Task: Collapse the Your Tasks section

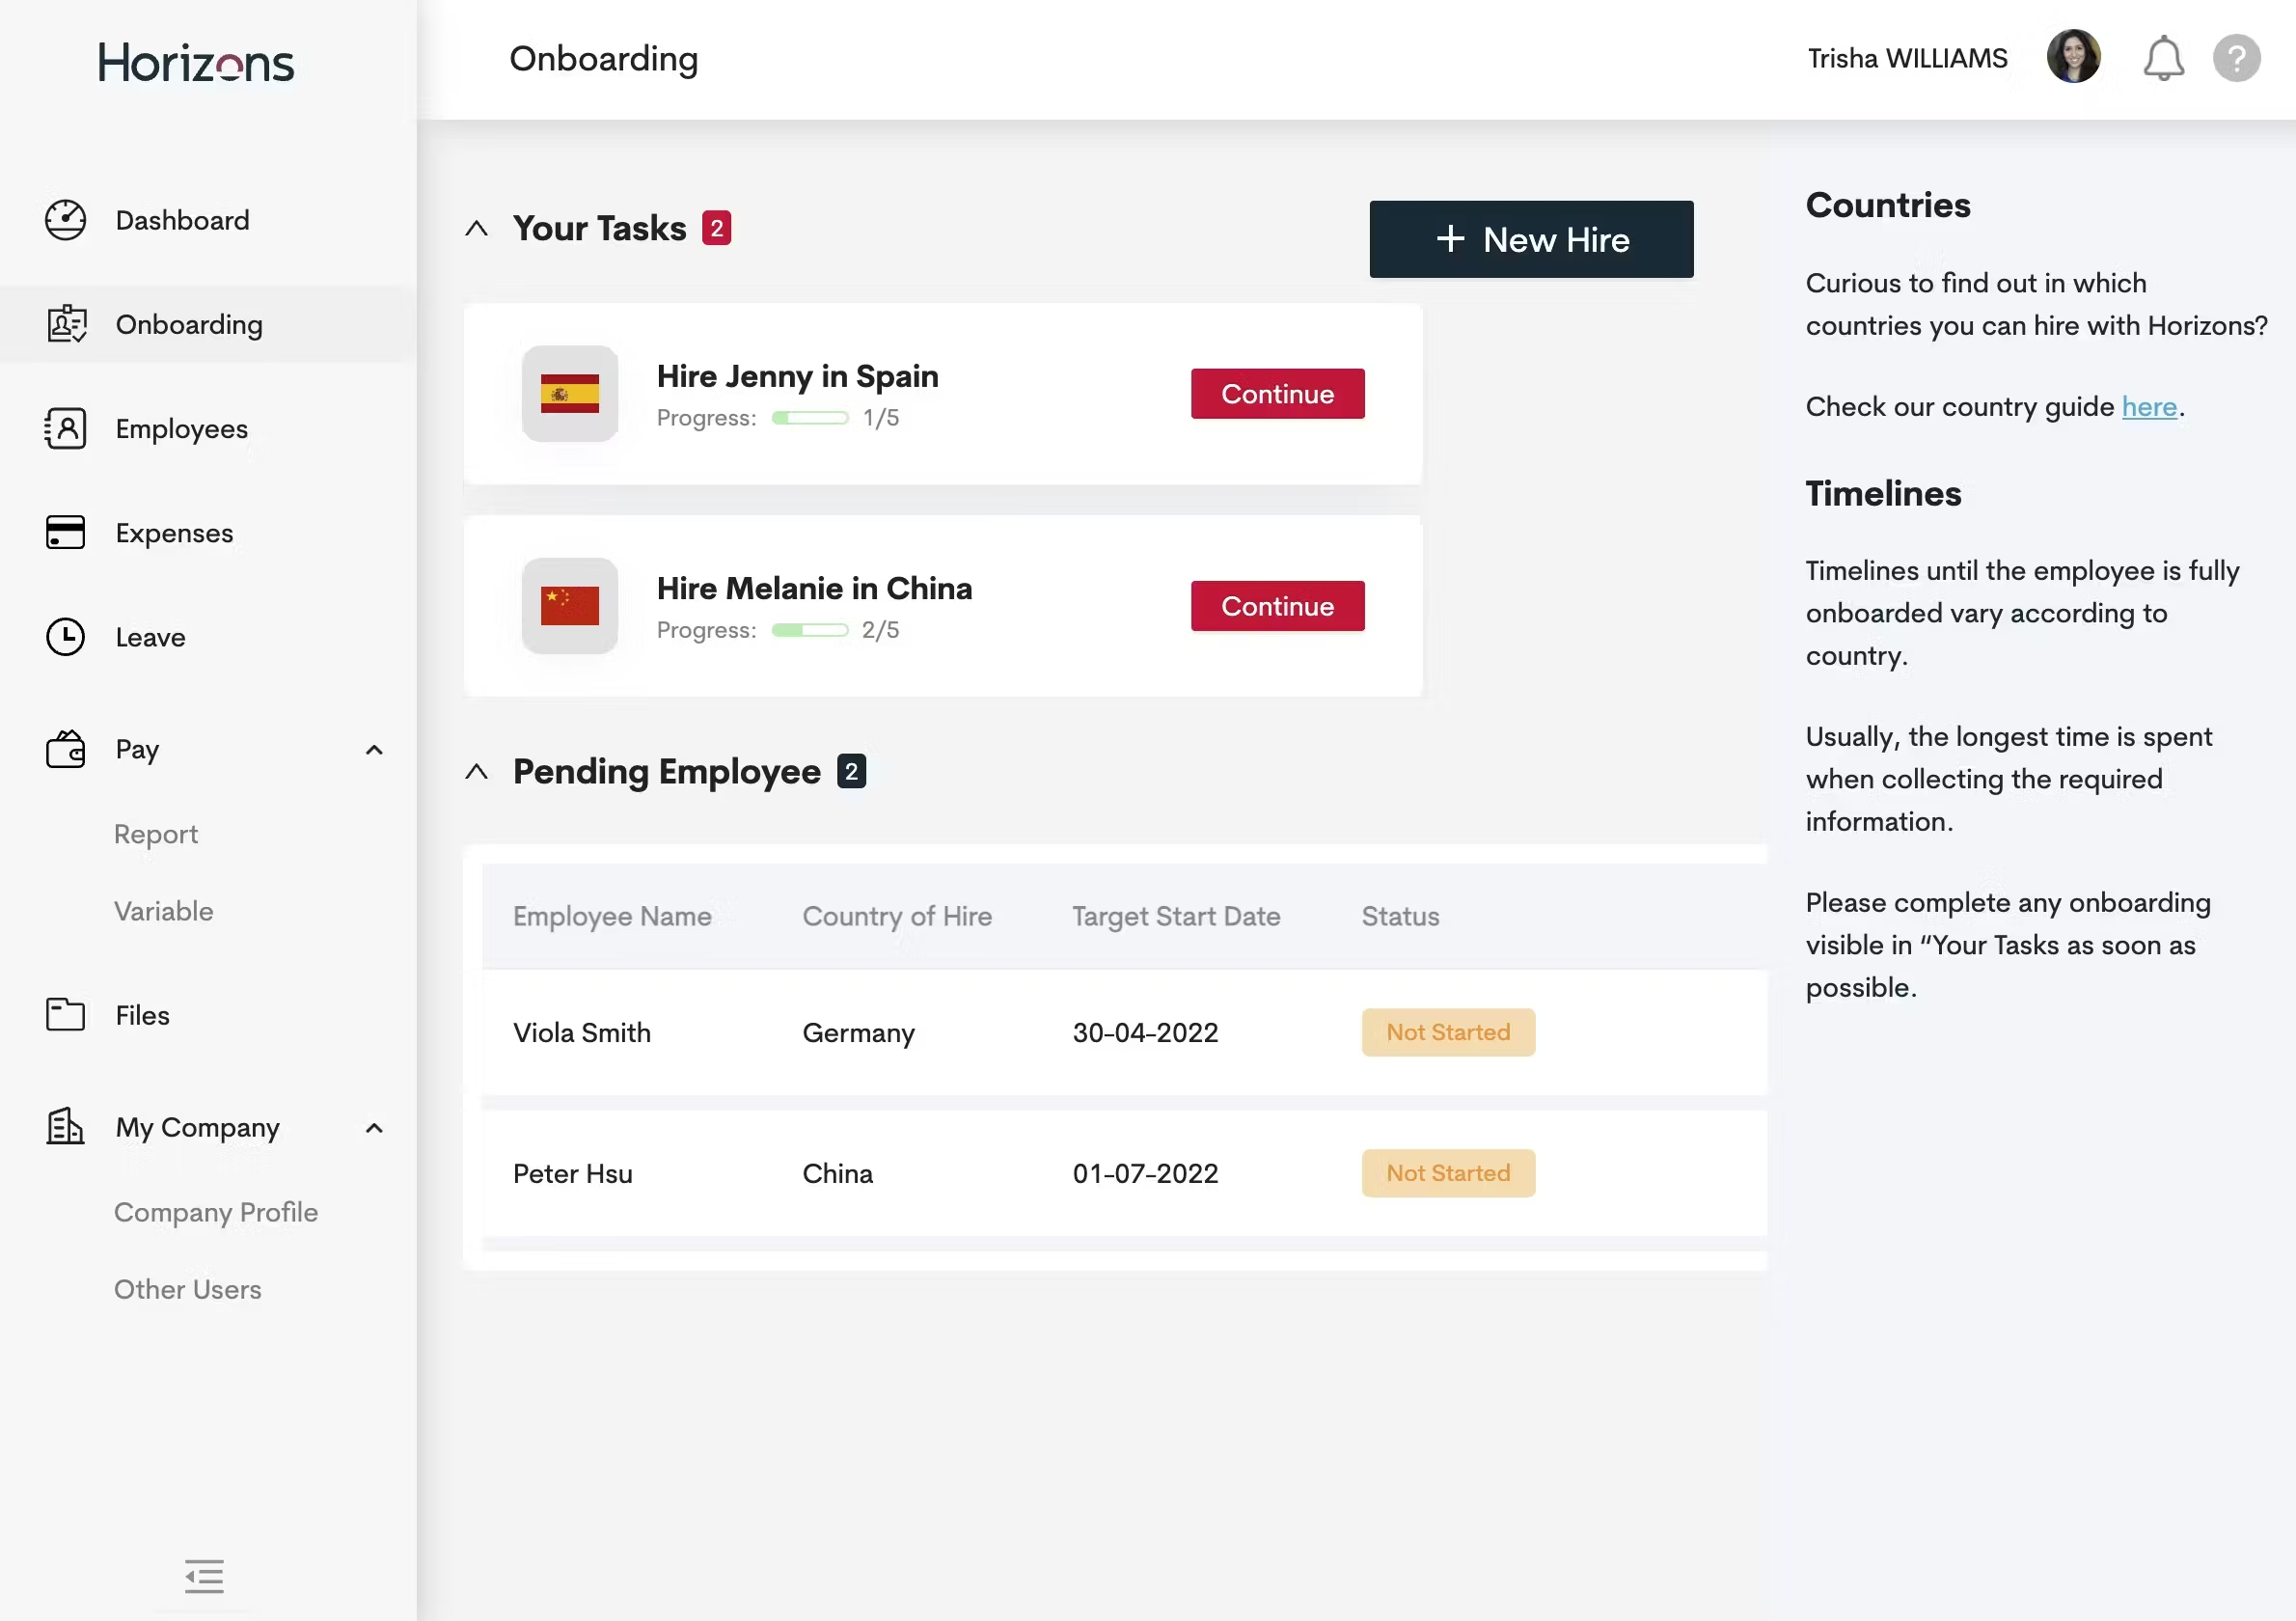Action: (x=477, y=228)
